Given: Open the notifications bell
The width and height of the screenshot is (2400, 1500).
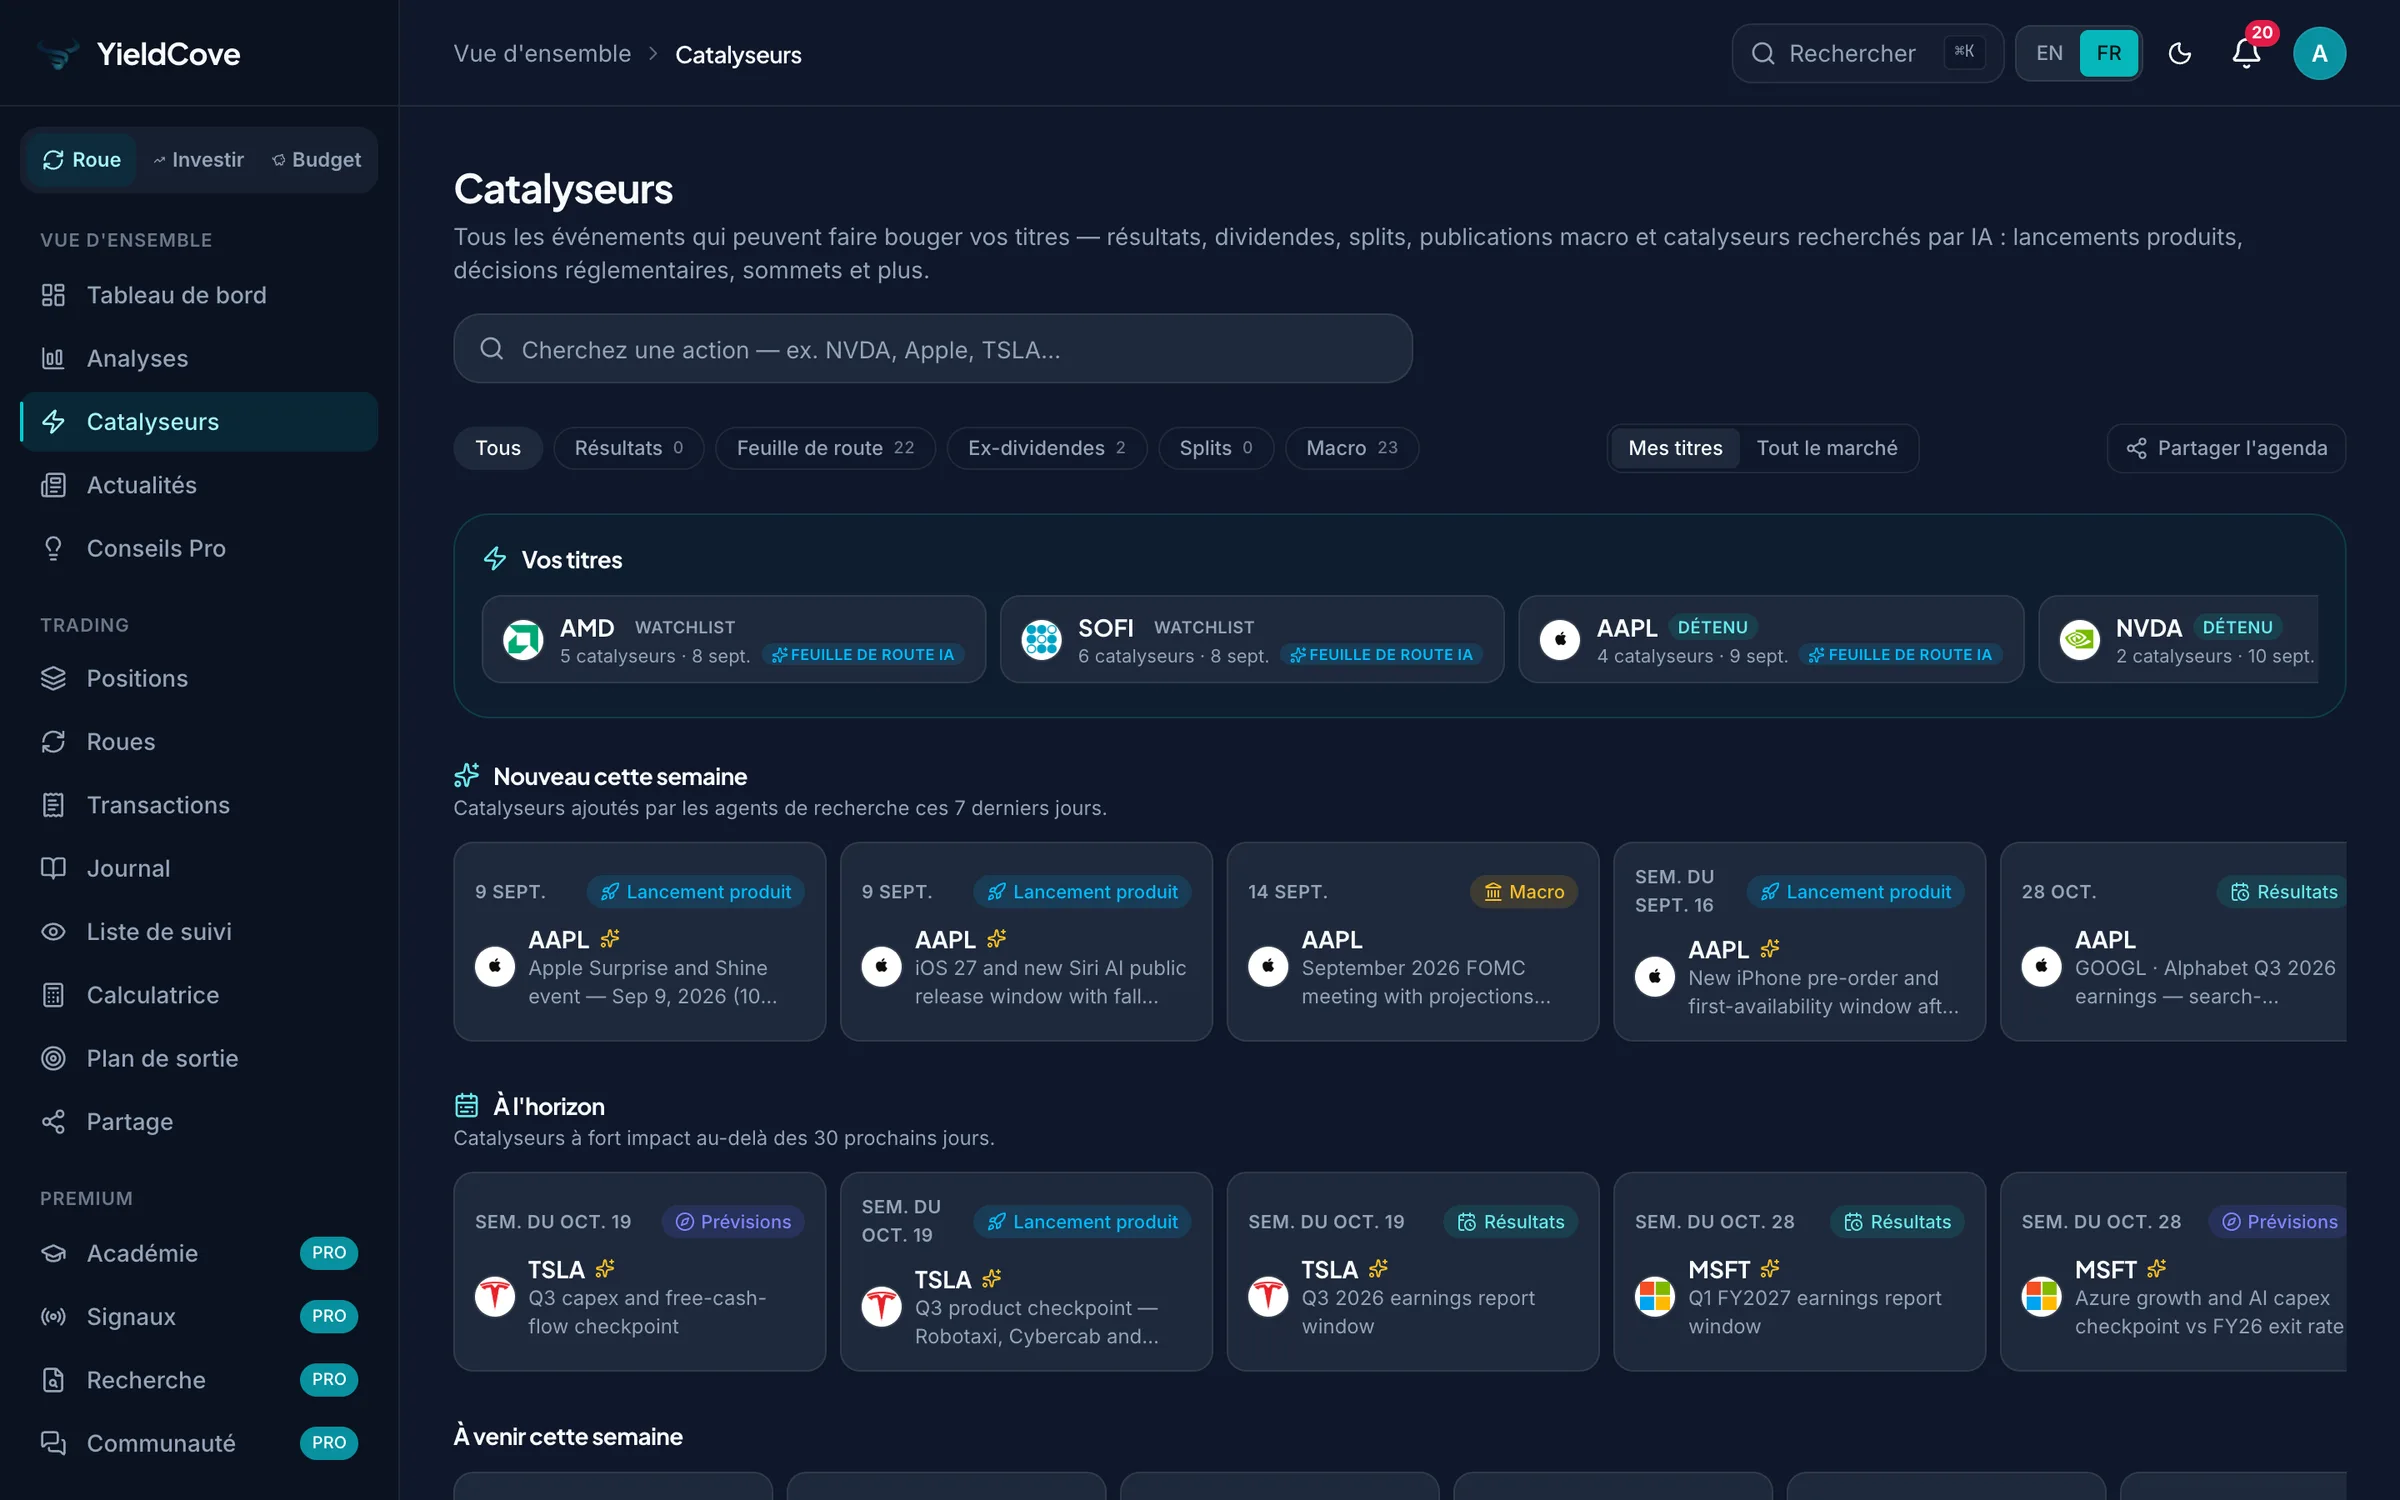Looking at the screenshot, I should point(2246,53).
